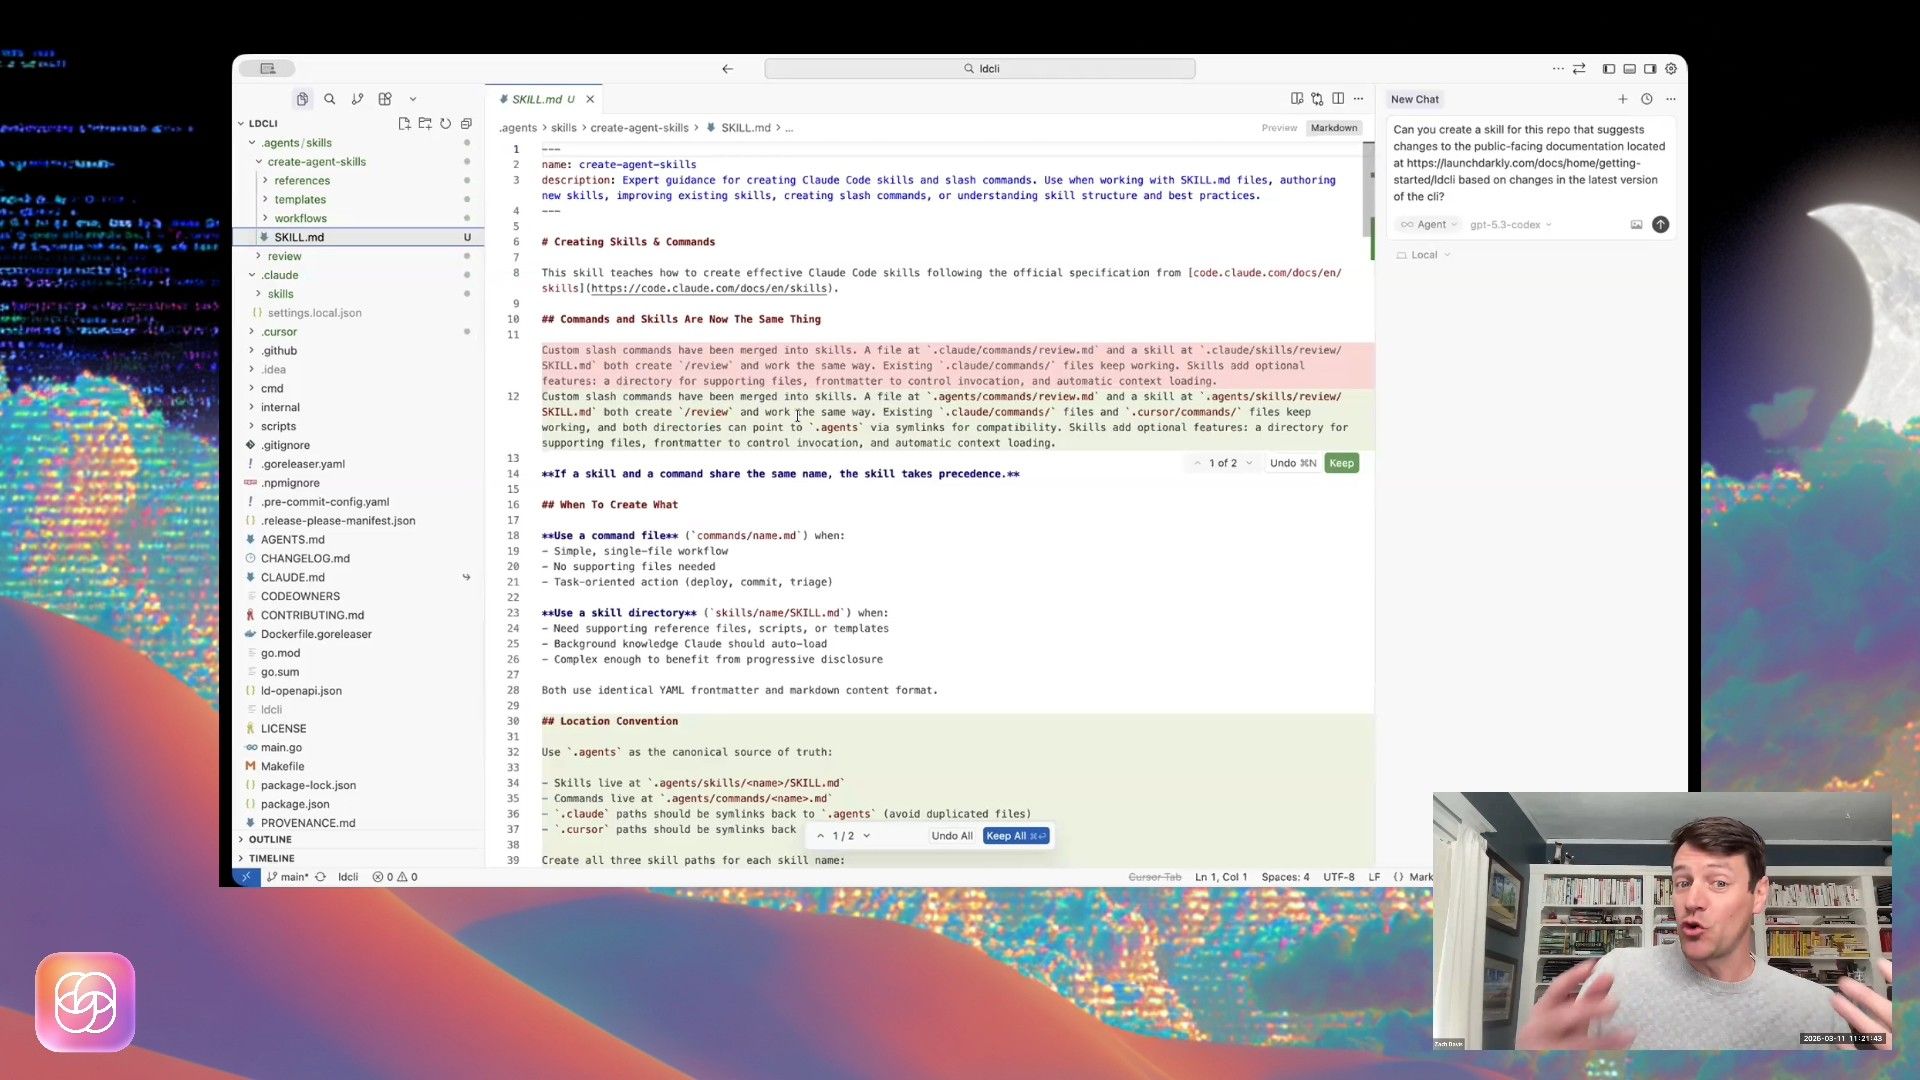The image size is (1920, 1080).
Task: Toggle the secondary side bar layout
Action: pos(1650,69)
